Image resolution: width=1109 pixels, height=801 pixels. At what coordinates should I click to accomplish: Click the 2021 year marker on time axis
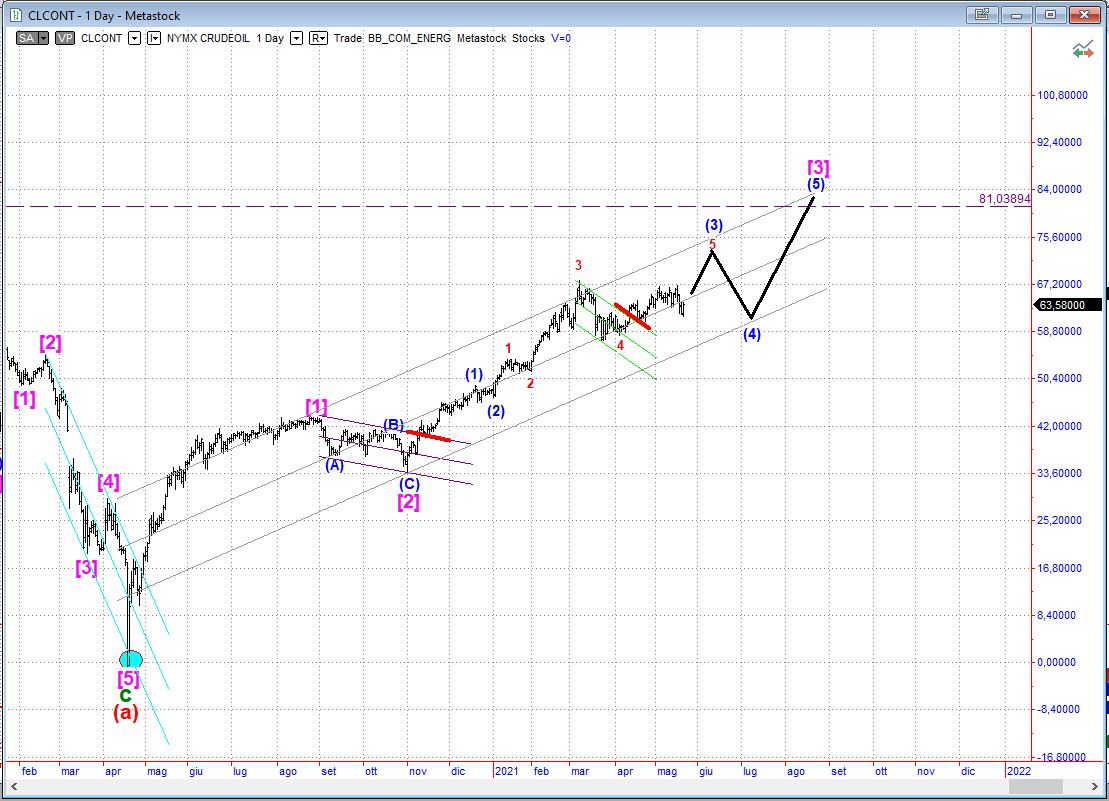click(506, 771)
